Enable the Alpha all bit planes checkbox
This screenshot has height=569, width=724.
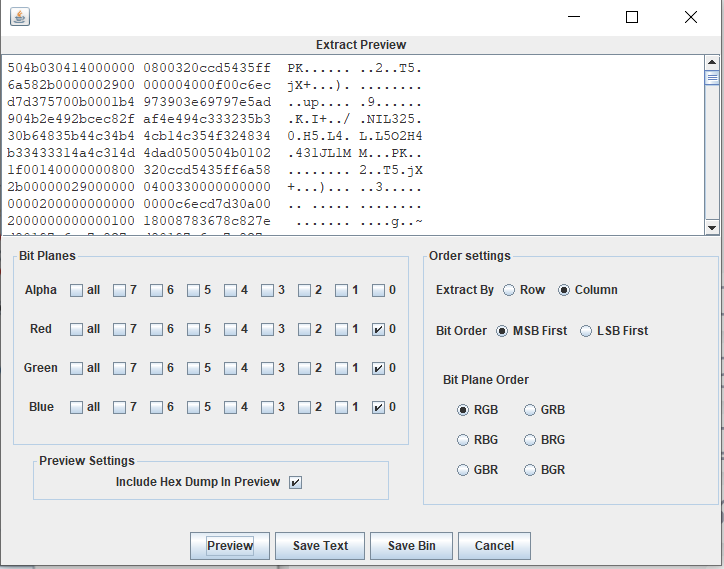[x=77, y=291]
